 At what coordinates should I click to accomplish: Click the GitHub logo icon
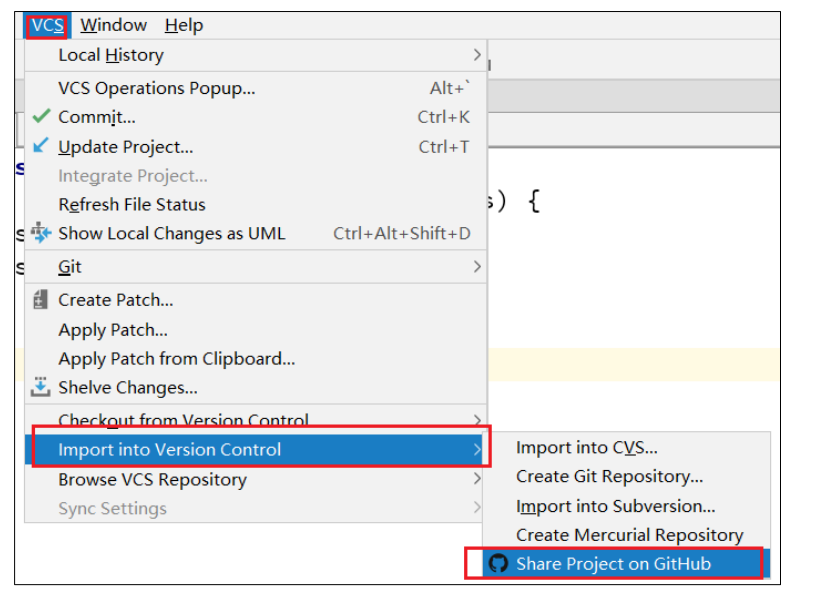497,564
